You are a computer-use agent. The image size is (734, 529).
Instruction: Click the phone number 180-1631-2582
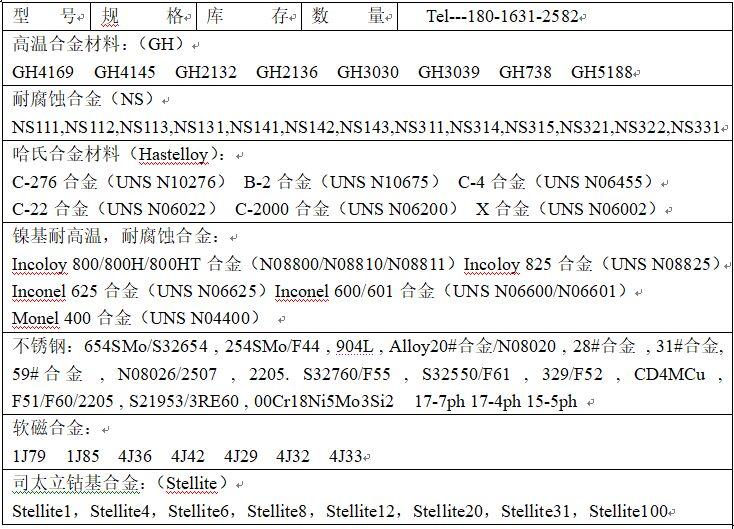click(x=522, y=16)
